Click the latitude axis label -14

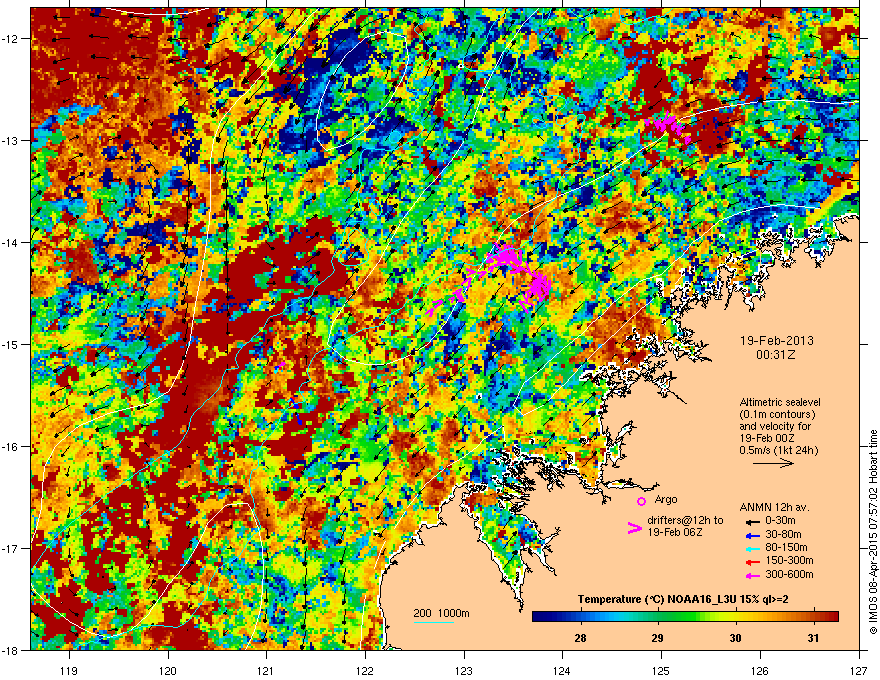click(10, 242)
